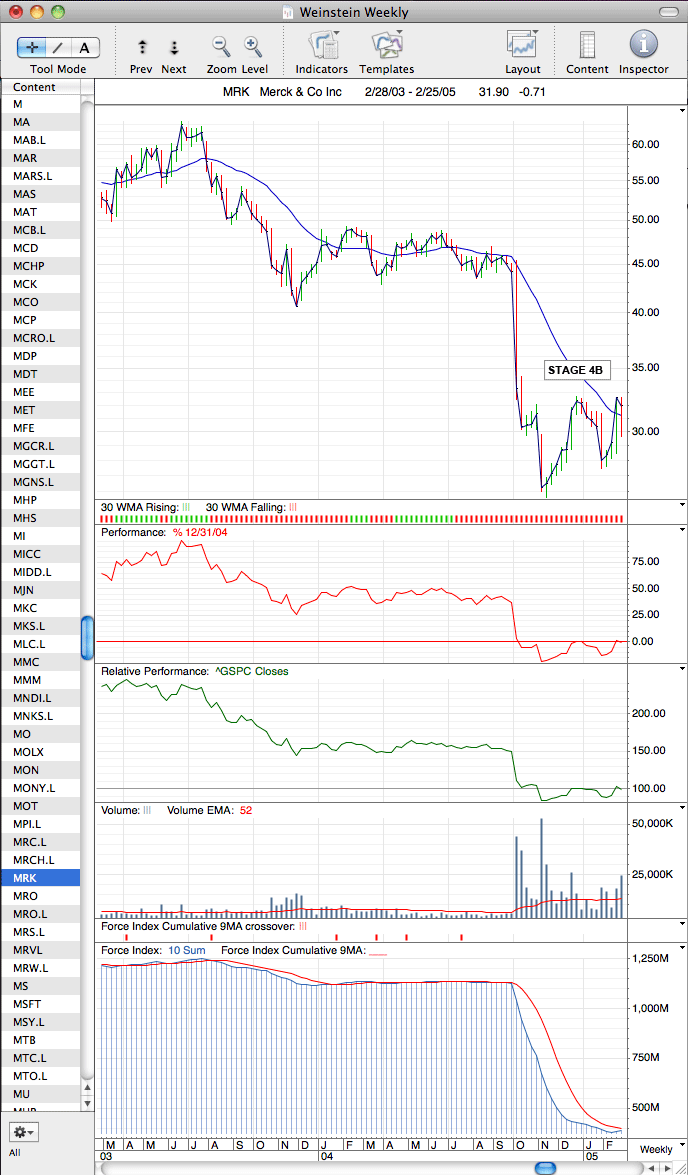Click the chart scroll right arrow
688x1175 pixels.
666,1168
